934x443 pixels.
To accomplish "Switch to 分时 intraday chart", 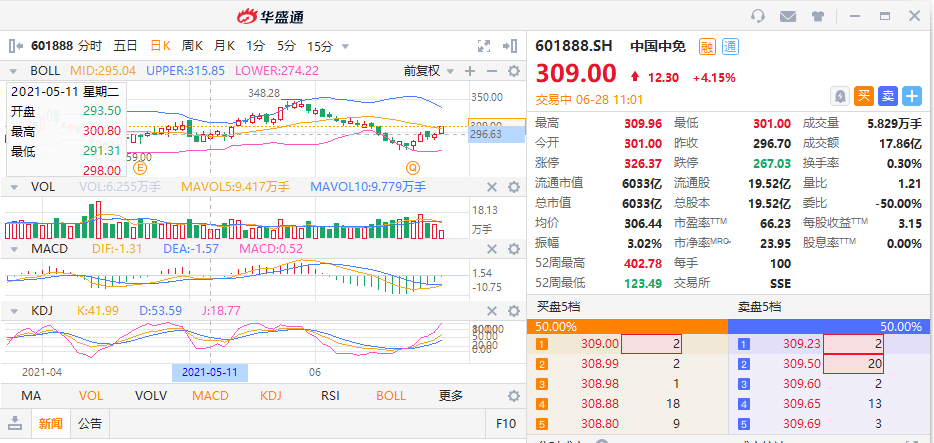I will [90, 46].
